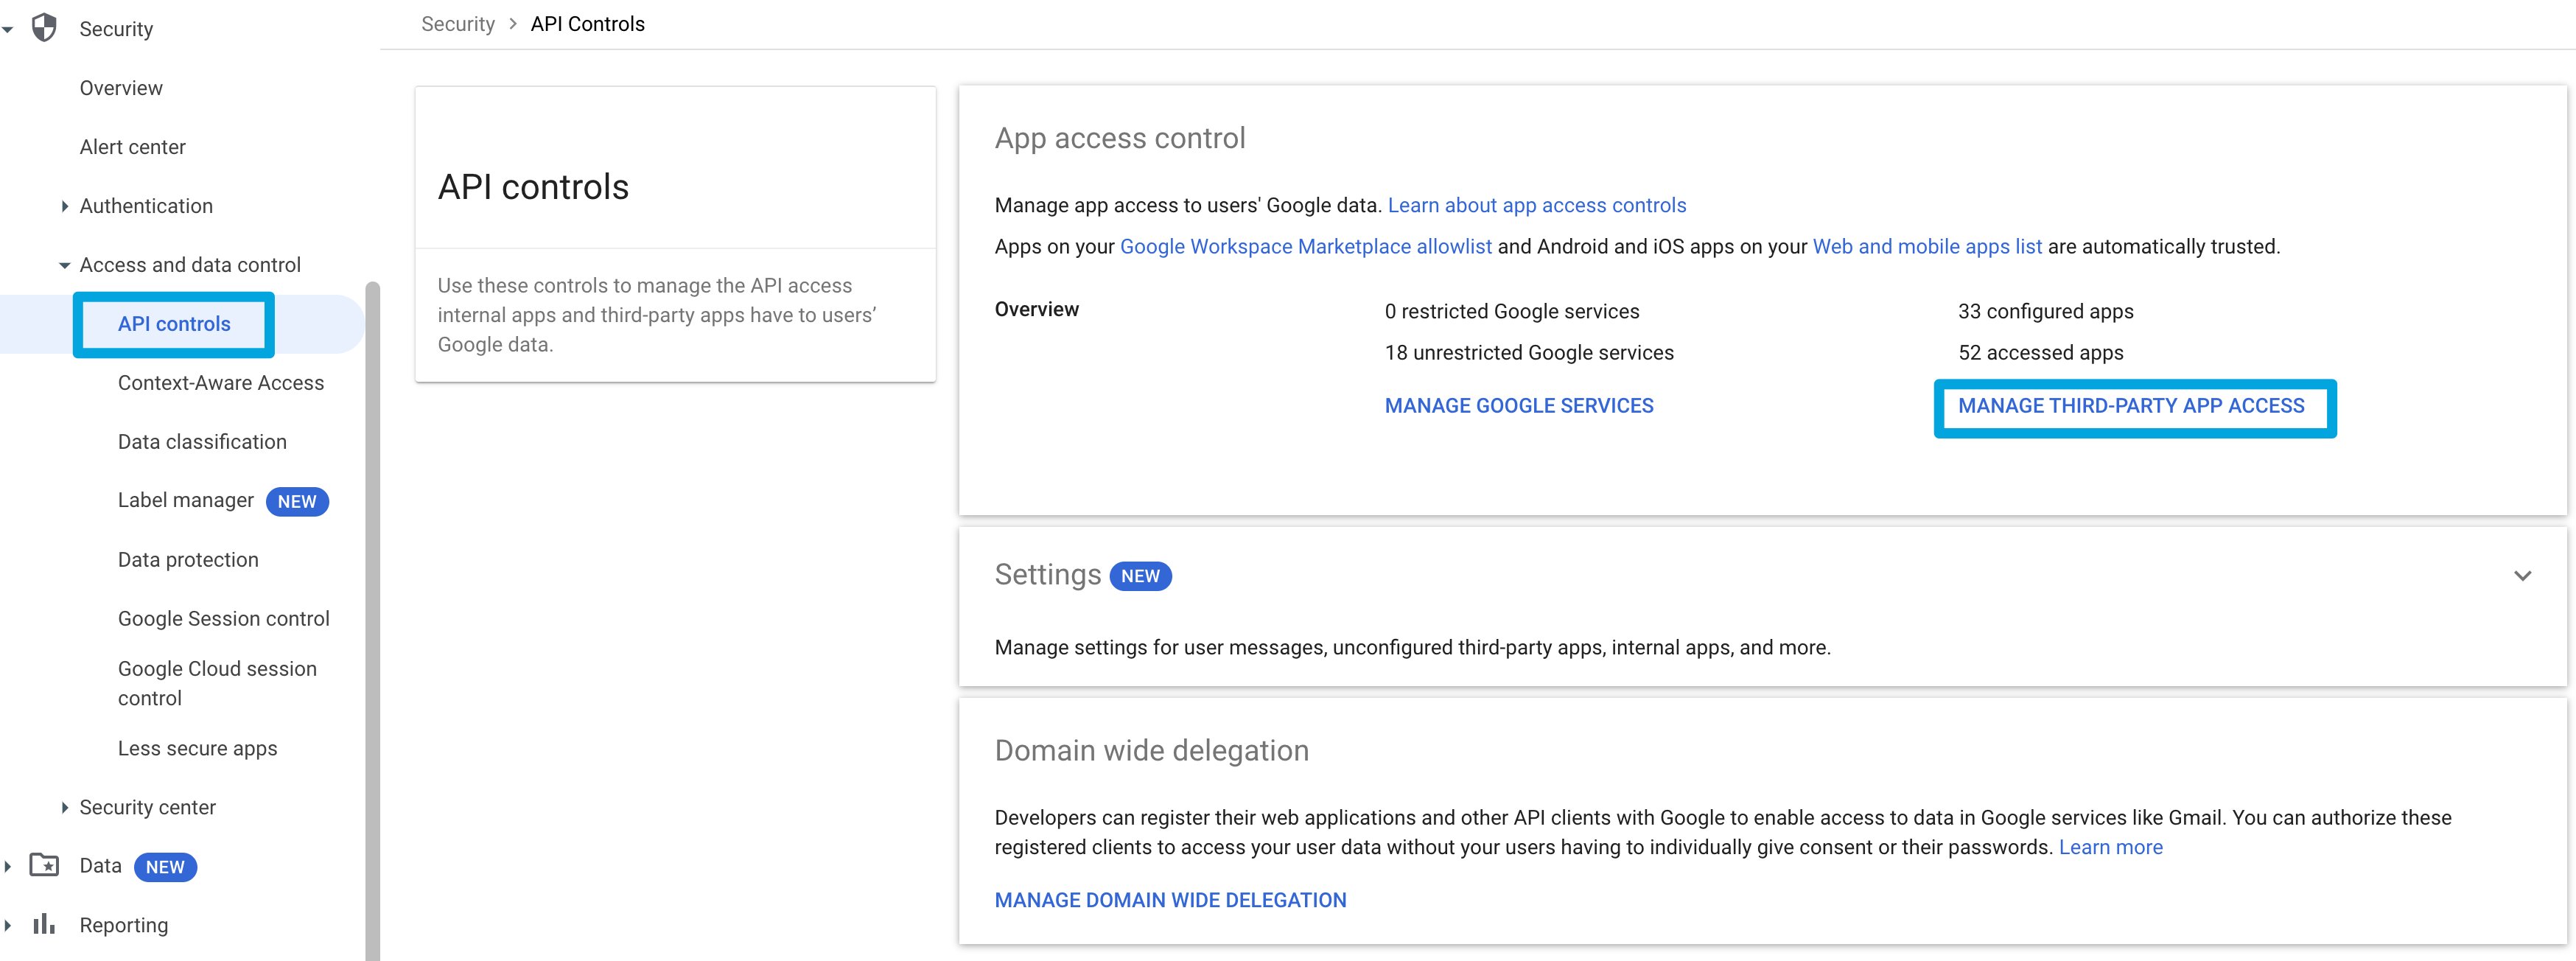Click the Domain wide delegation heading
Viewport: 2576px width, 961px height.
1151,750
